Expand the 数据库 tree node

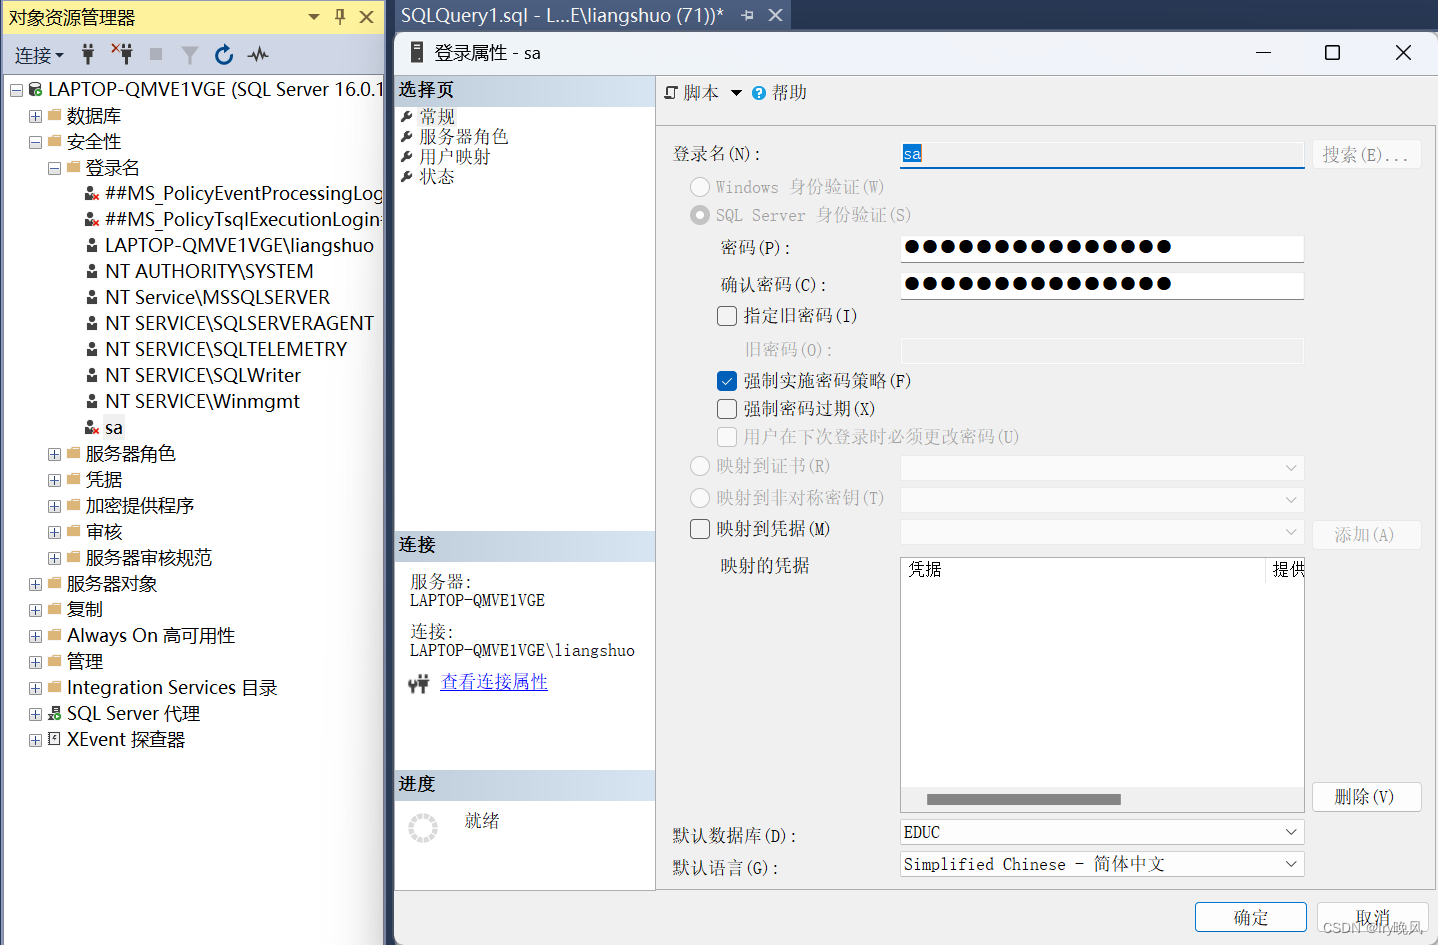pos(35,115)
